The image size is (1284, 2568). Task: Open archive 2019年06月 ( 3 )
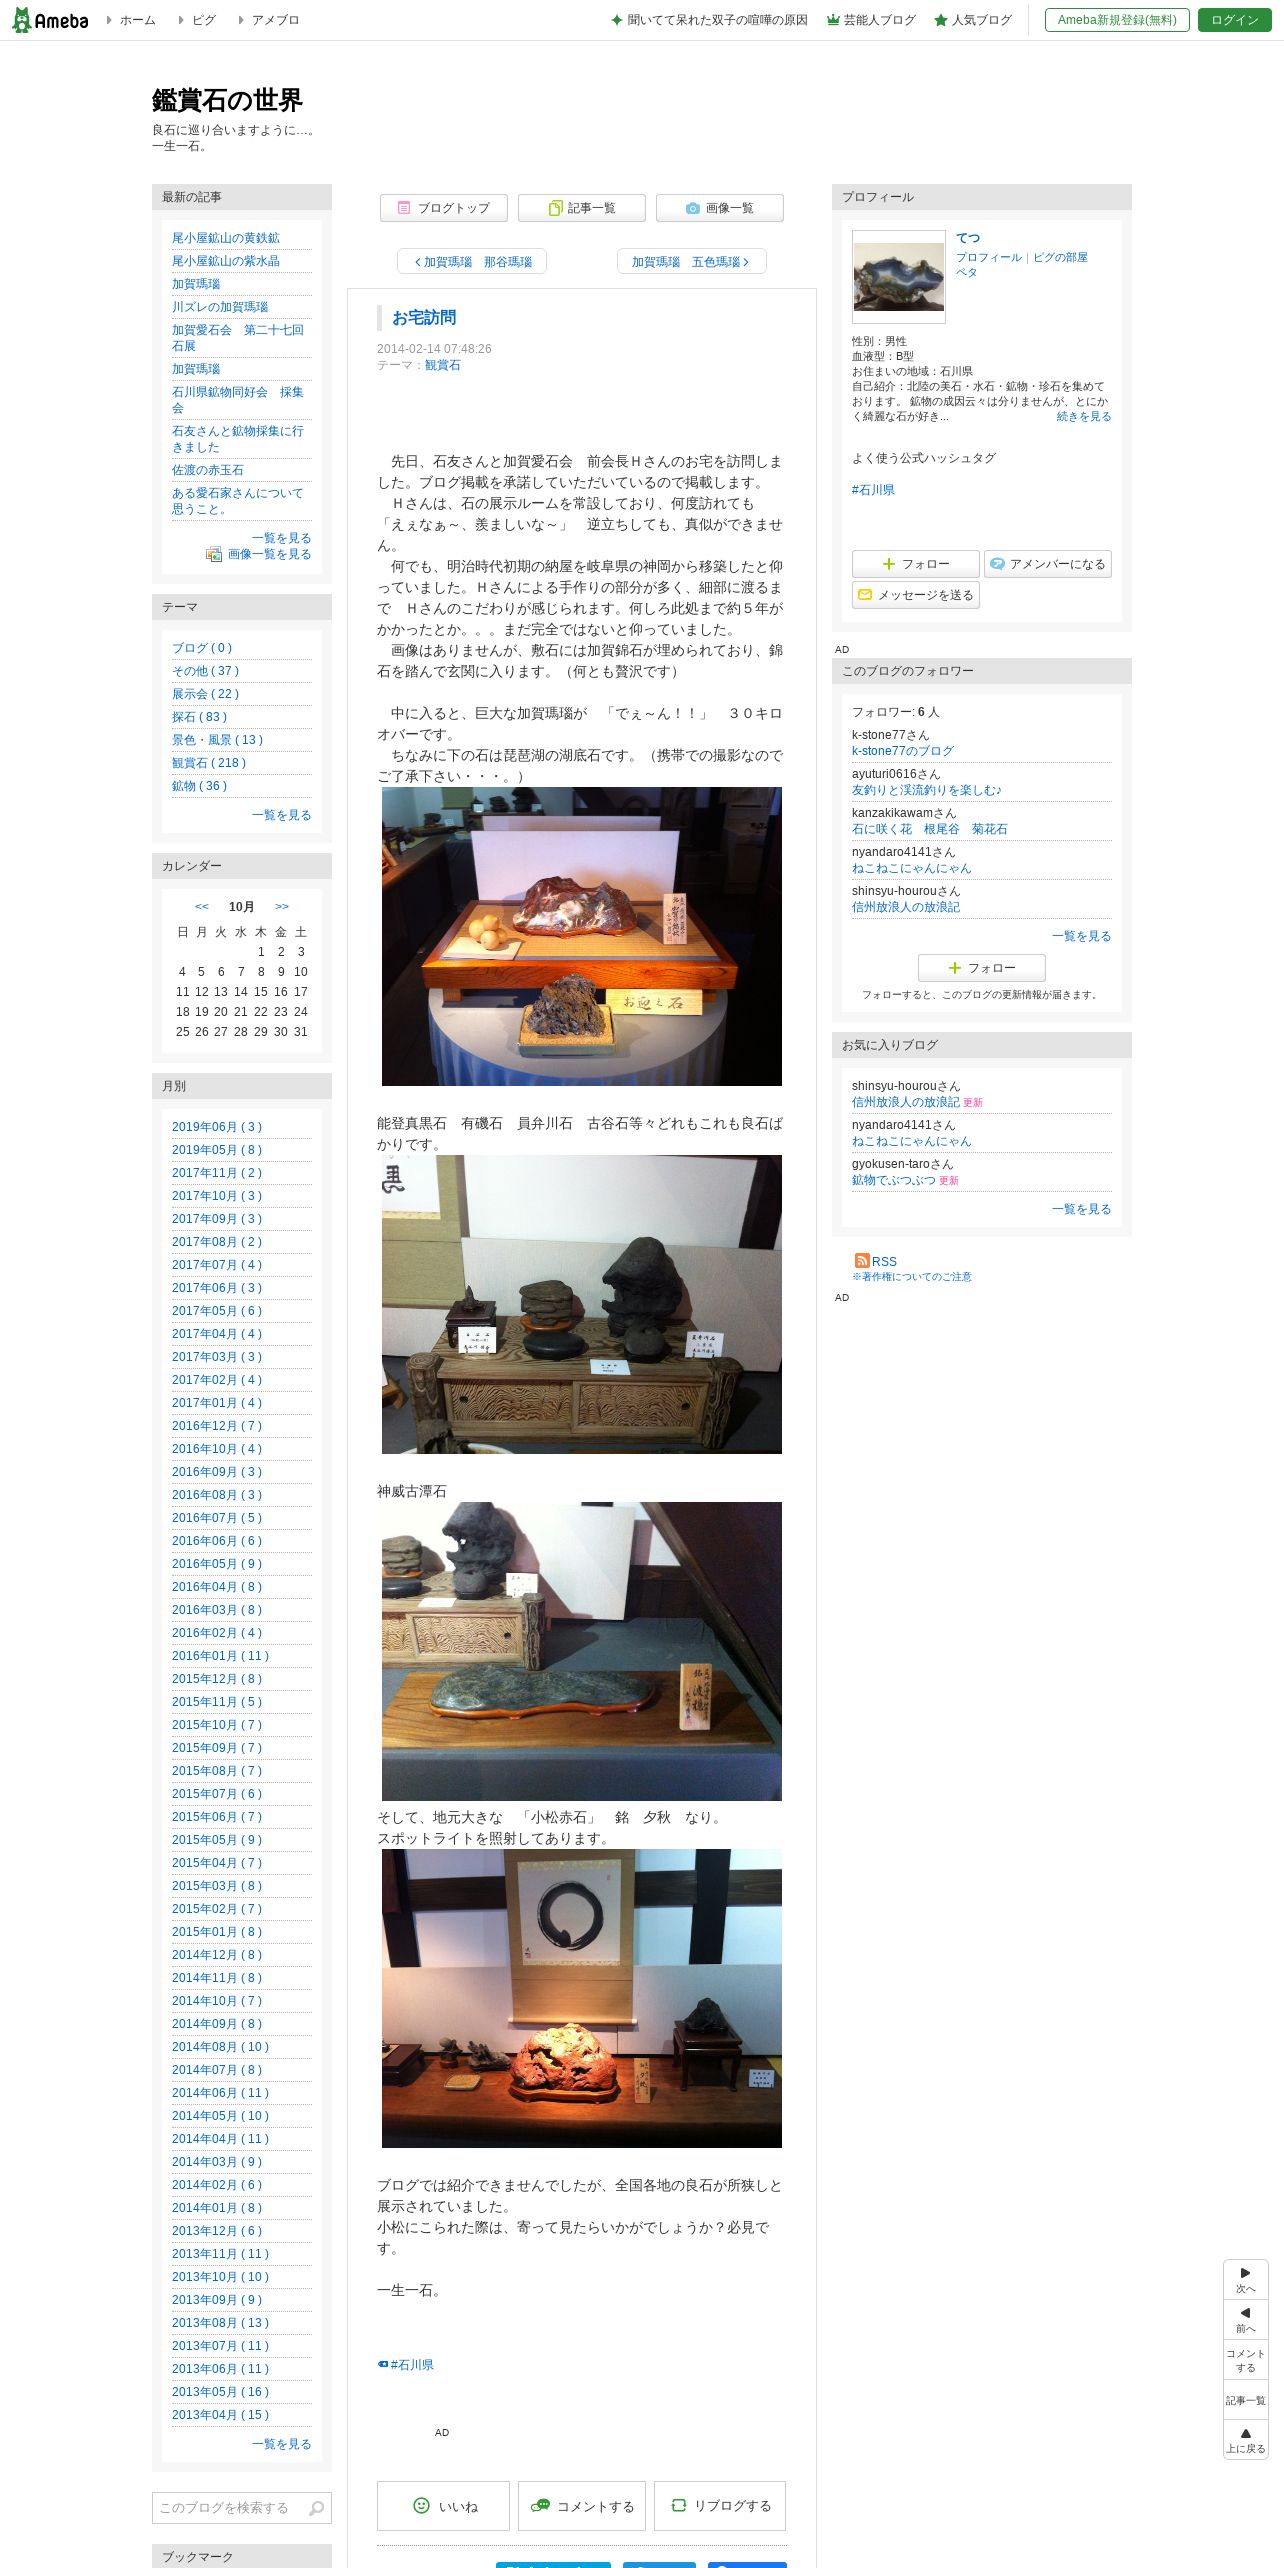click(x=217, y=1127)
